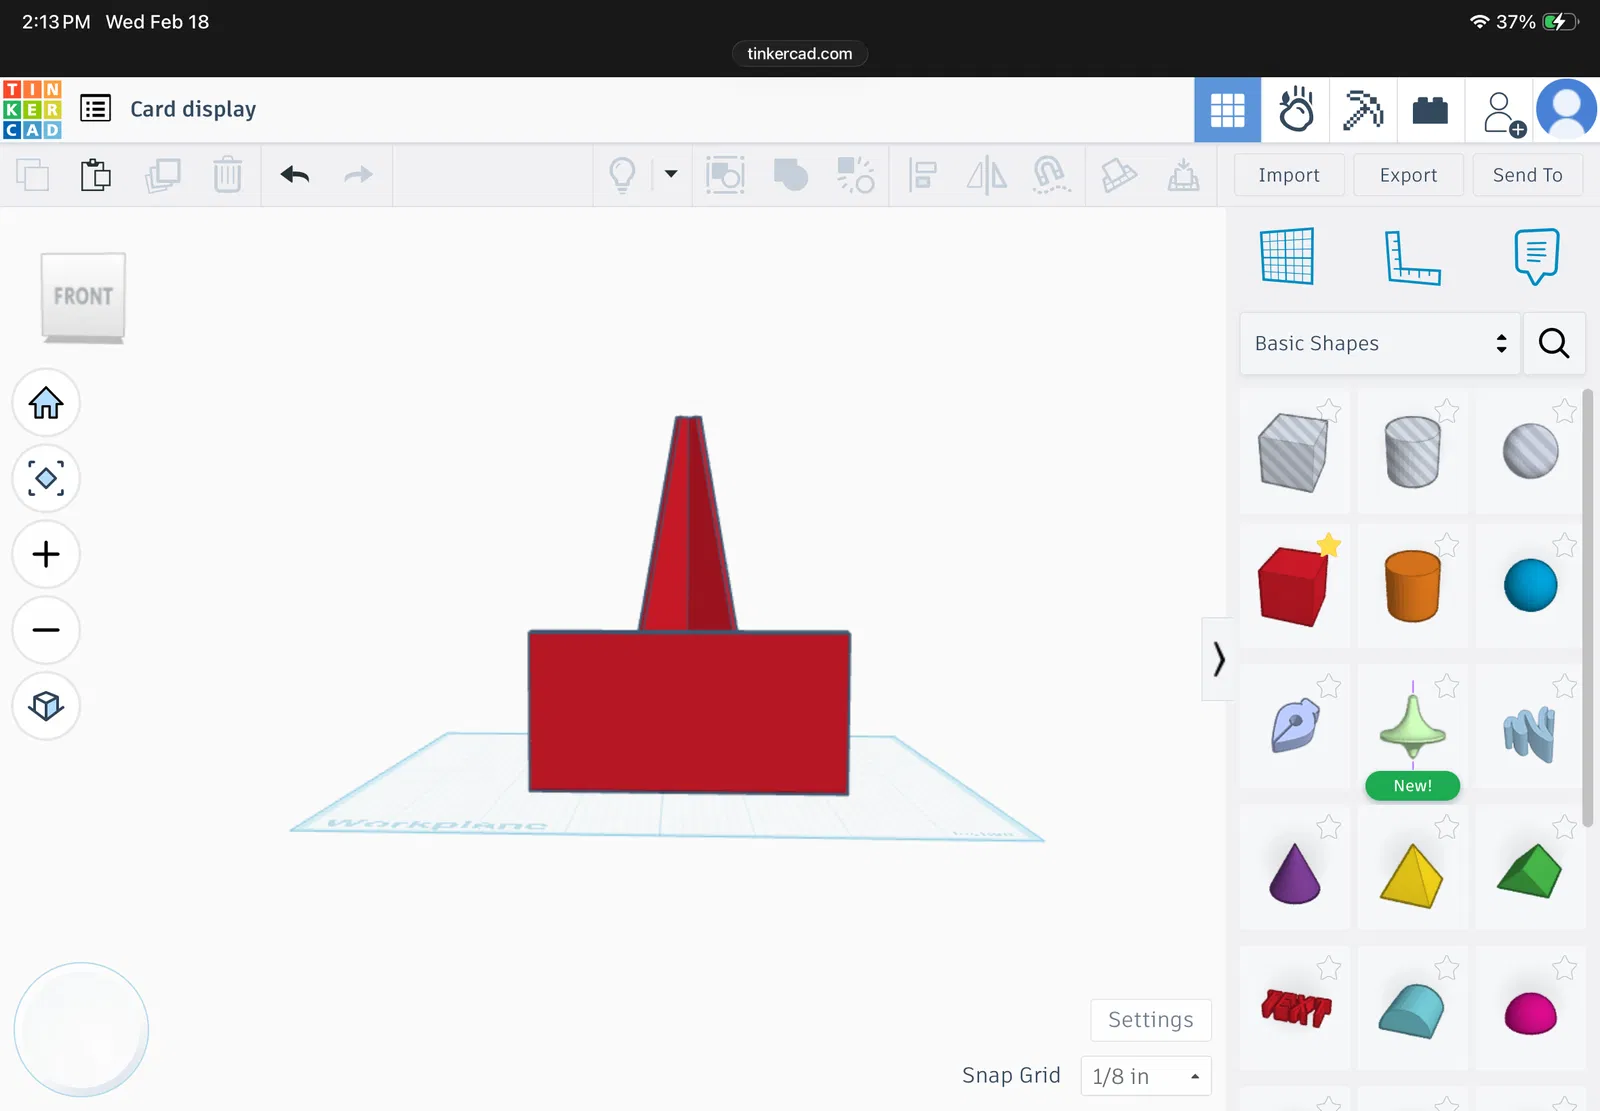Switch to 3D design grid view
The height and width of the screenshot is (1111, 1600).
point(1228,110)
